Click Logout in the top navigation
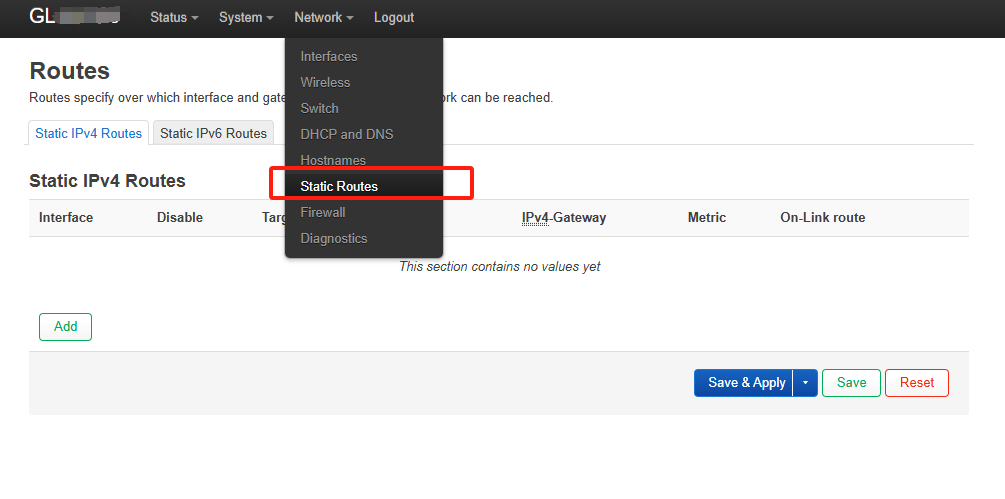 coord(394,17)
